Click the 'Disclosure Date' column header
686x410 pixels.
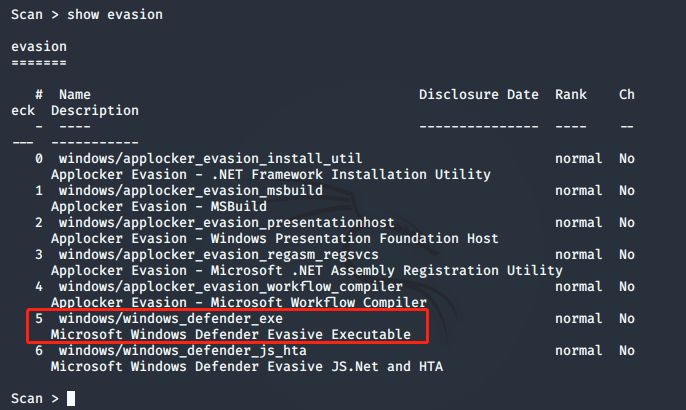(x=479, y=95)
